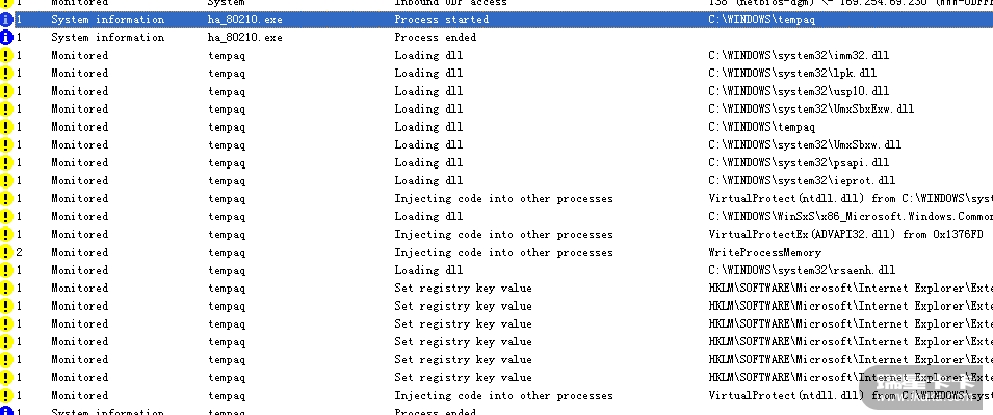The width and height of the screenshot is (993, 415).
Task: Click count value 2 in WriteProcessMemory row
Action: point(19,252)
